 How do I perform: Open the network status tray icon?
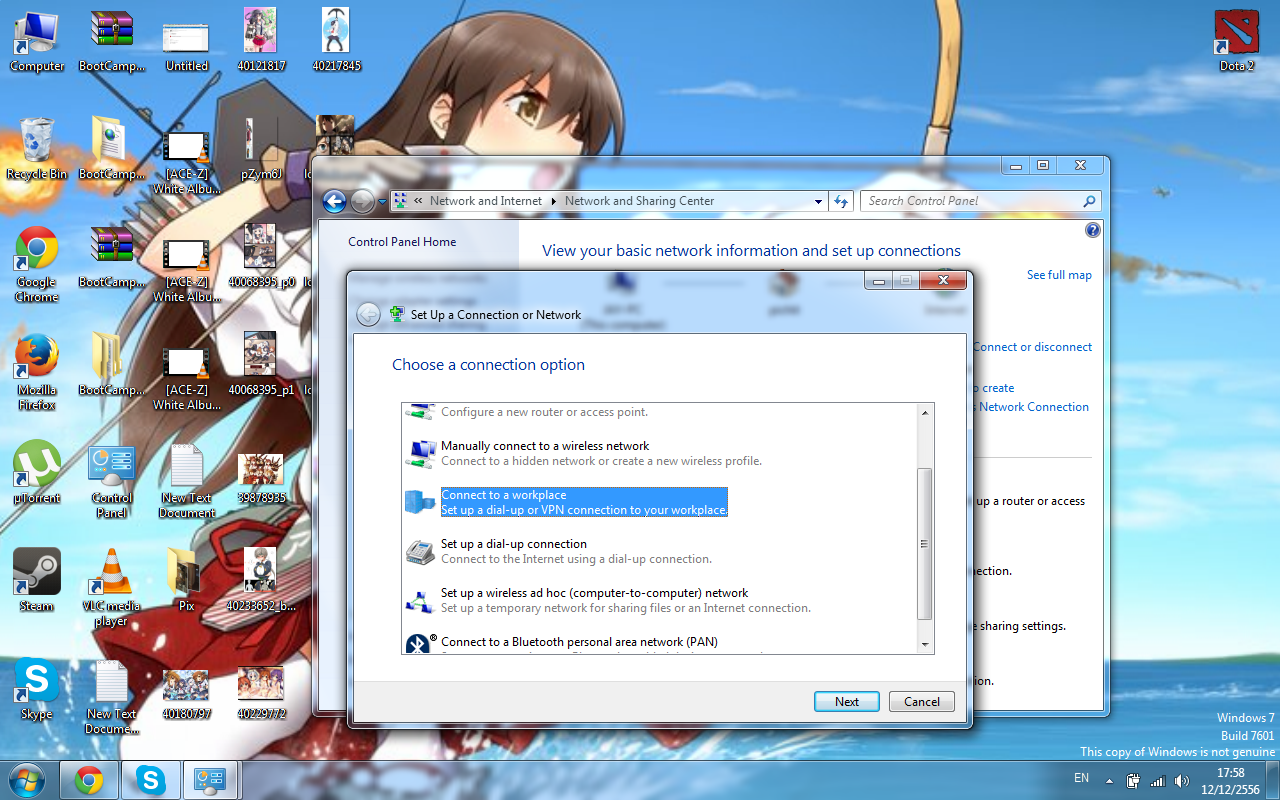pos(1158,780)
